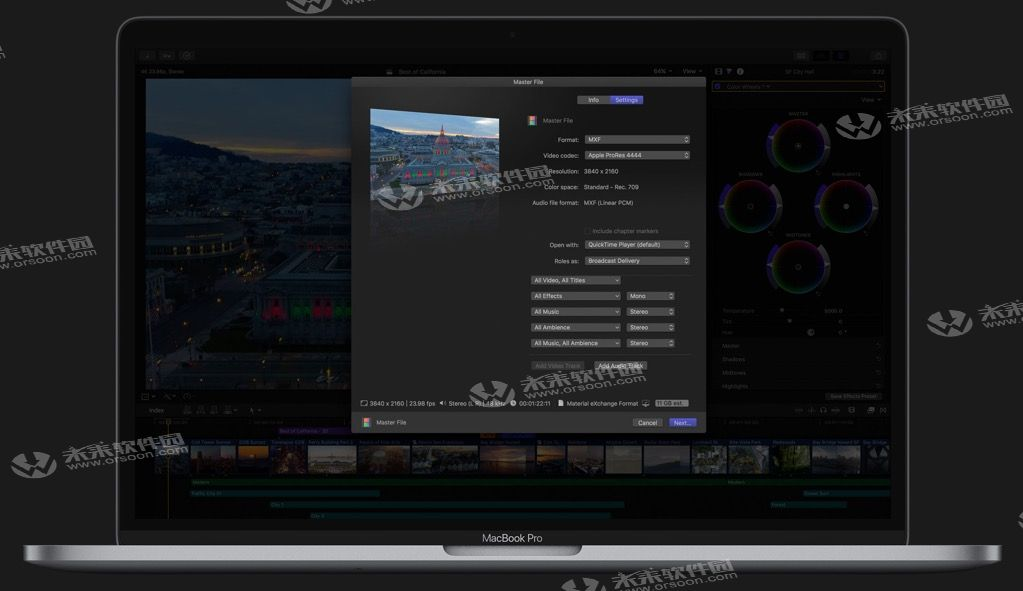Click the dimmed Add Video Track button
Image resolution: width=1023 pixels, height=591 pixels.
(557, 366)
